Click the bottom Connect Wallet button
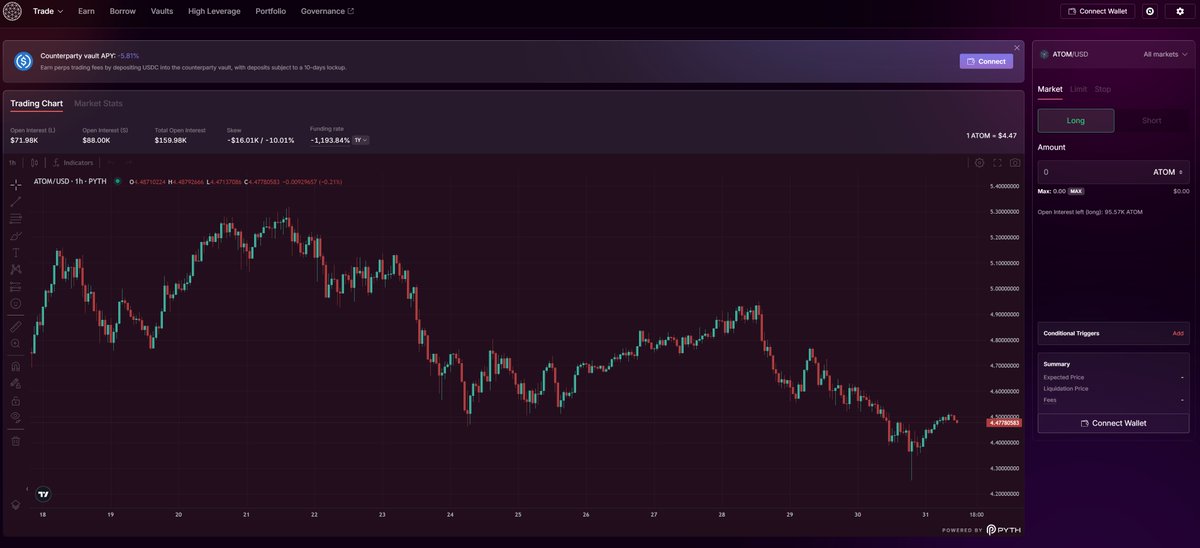Viewport: 1200px width, 548px height. click(x=1113, y=423)
